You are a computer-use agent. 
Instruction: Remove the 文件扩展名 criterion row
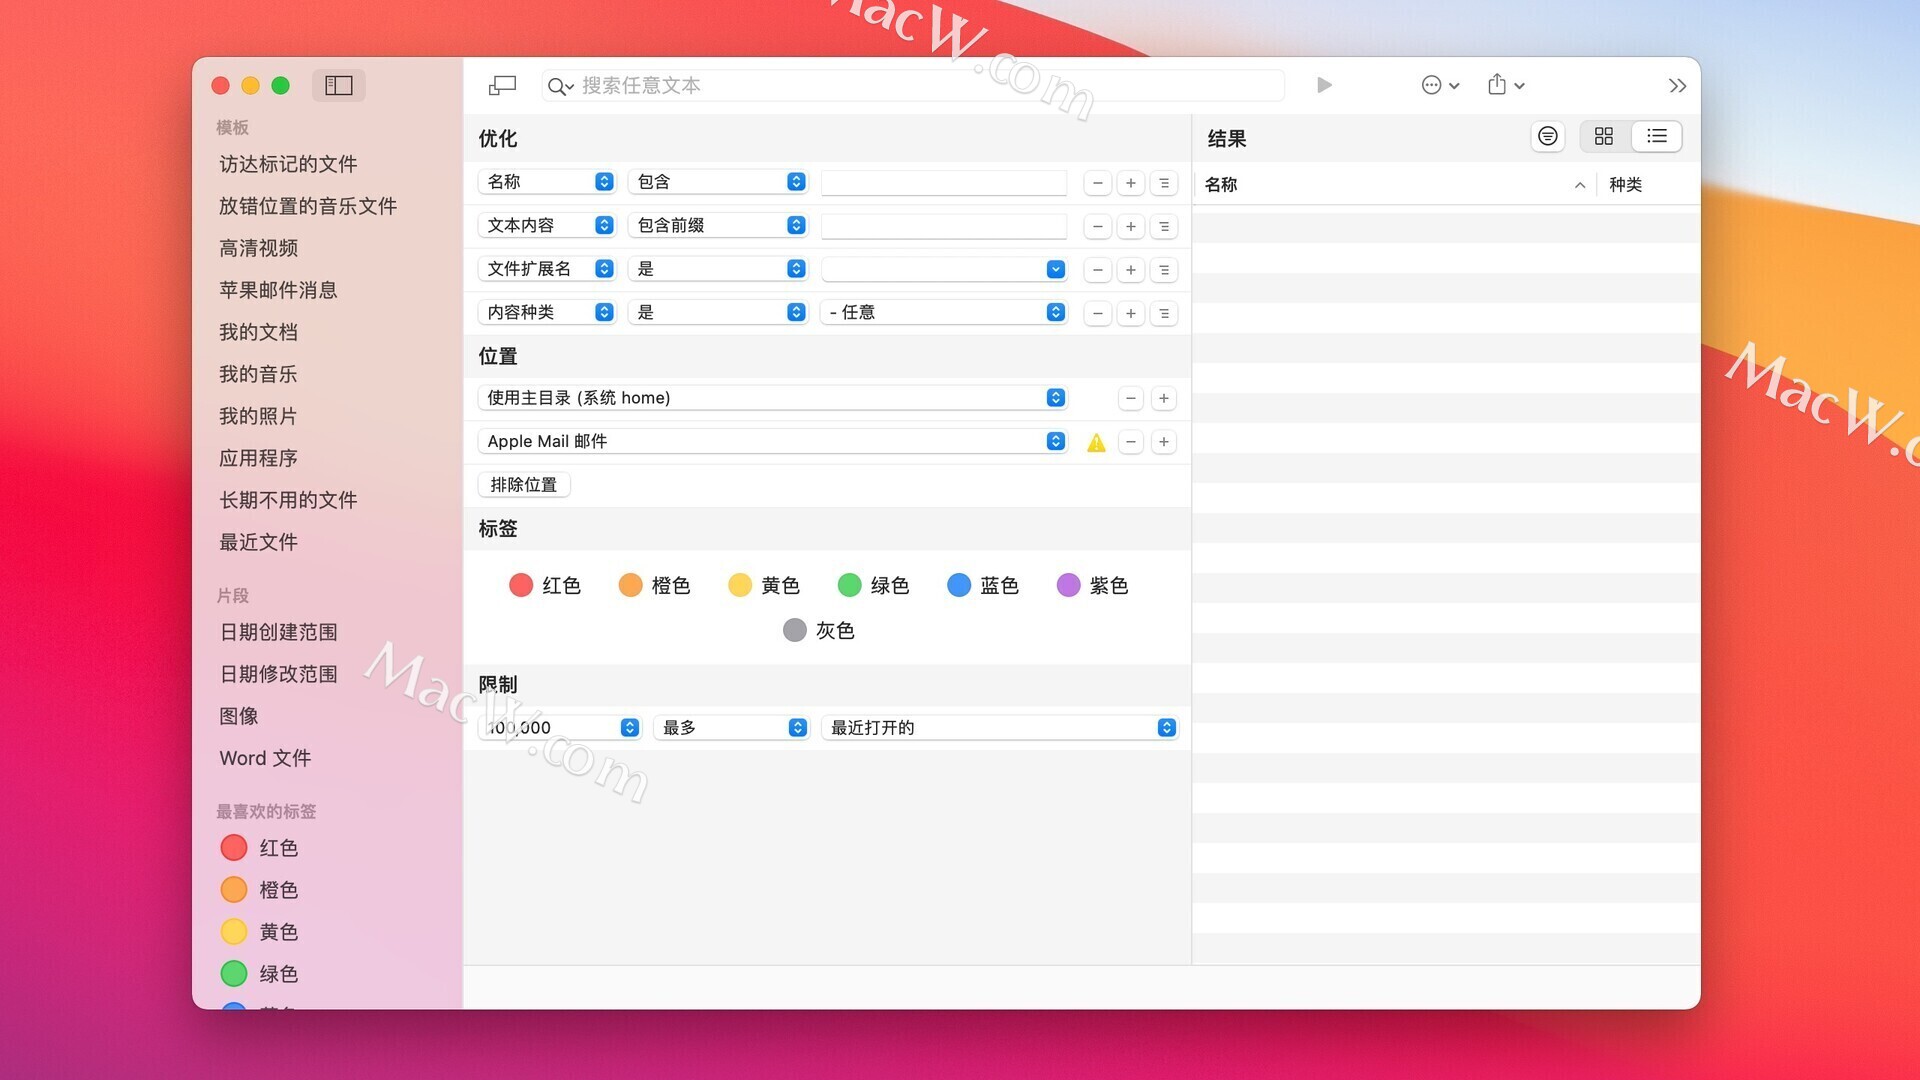coord(1098,270)
